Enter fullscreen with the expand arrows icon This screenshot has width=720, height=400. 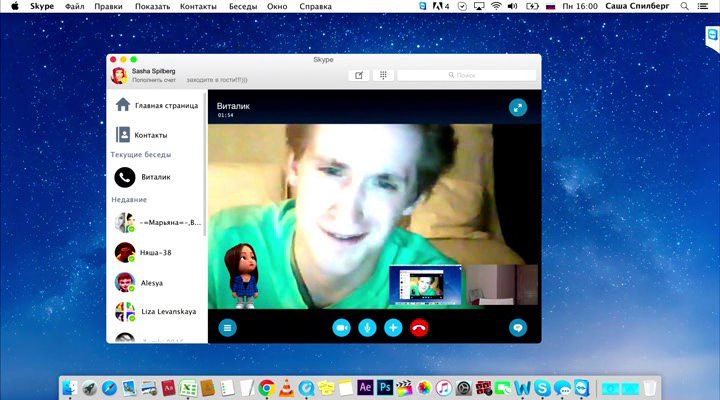(517, 107)
